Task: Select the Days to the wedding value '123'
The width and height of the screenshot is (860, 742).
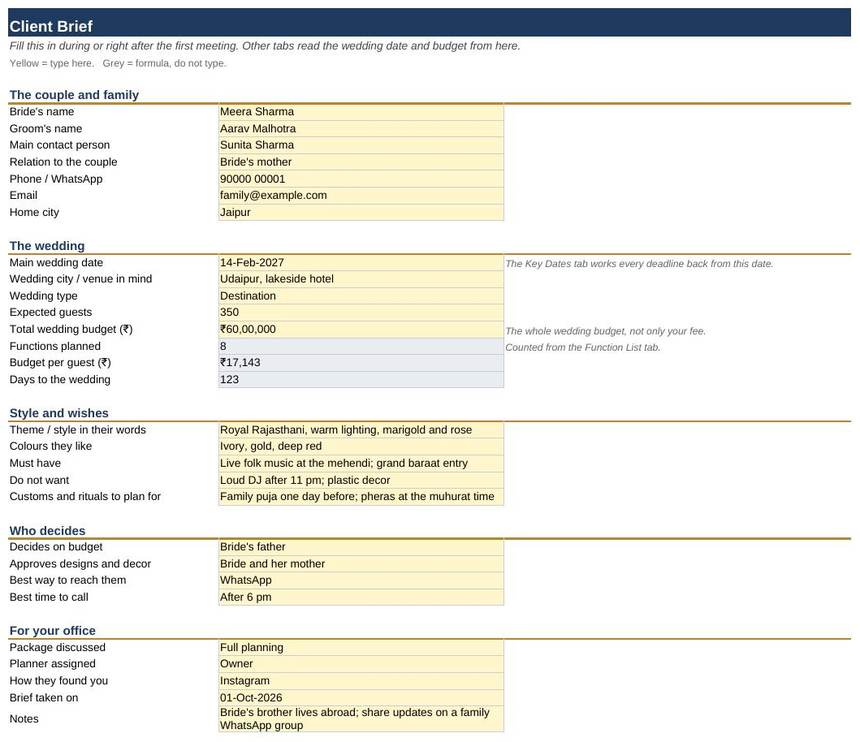Action: coord(361,380)
